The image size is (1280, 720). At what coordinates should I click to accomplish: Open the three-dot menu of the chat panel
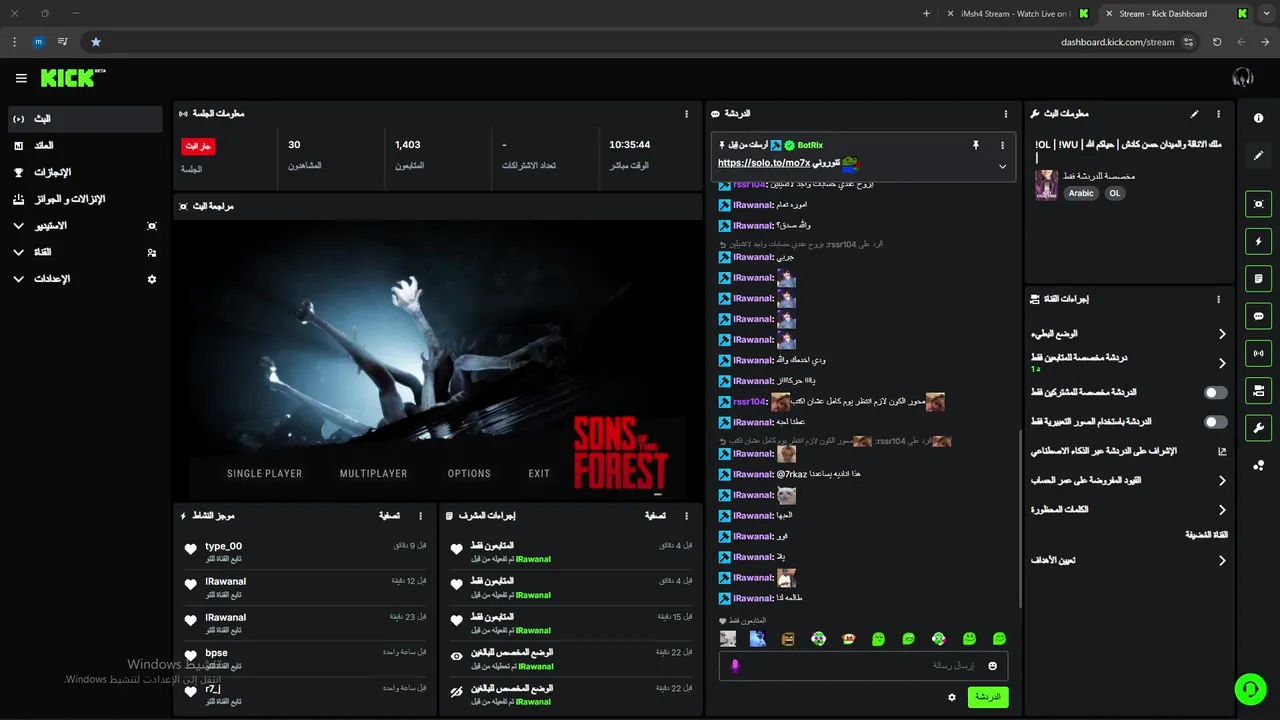(1006, 114)
